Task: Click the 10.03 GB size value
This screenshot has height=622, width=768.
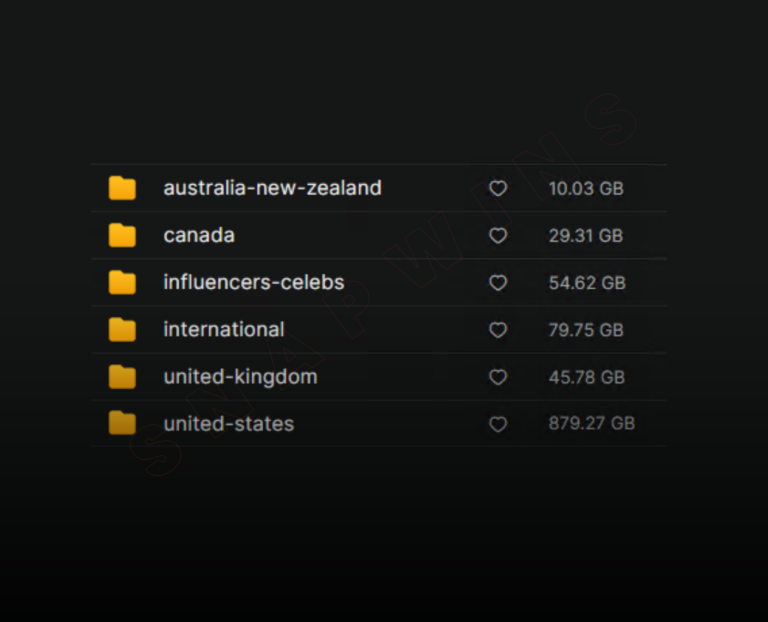Action: tap(586, 188)
